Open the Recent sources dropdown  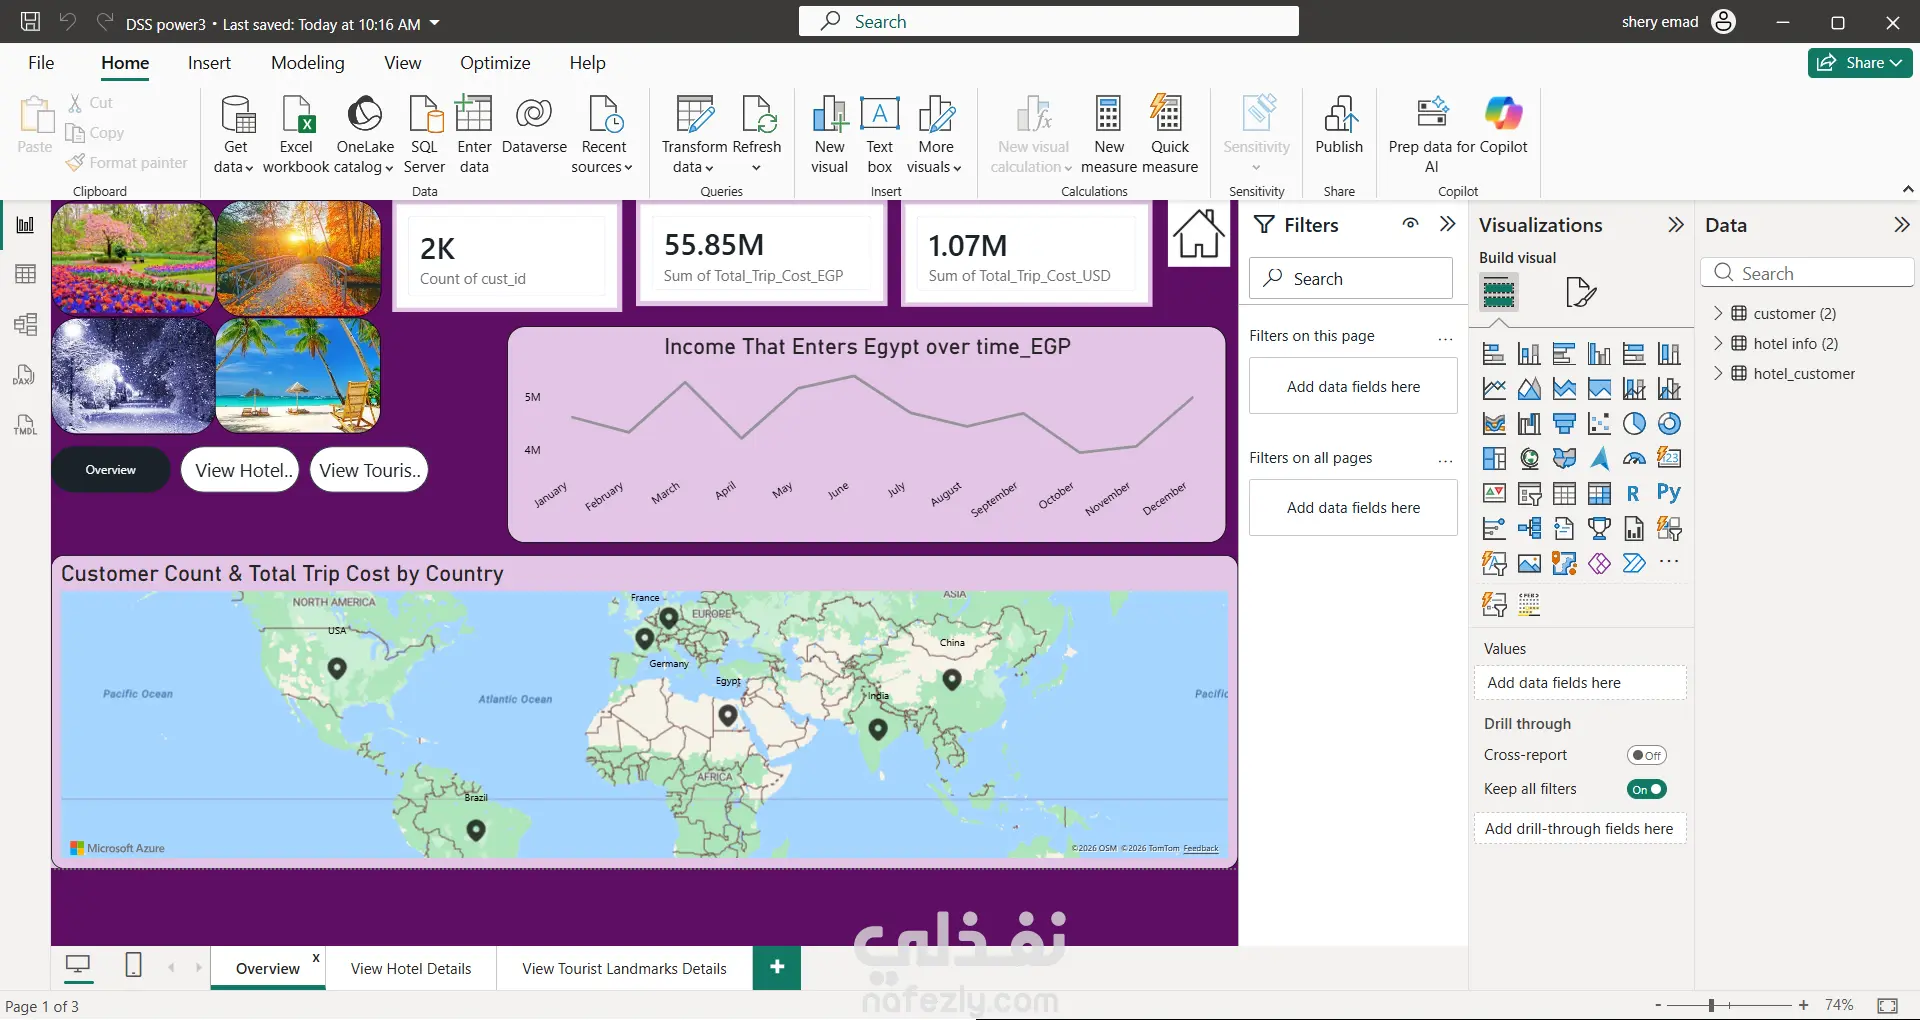603,157
